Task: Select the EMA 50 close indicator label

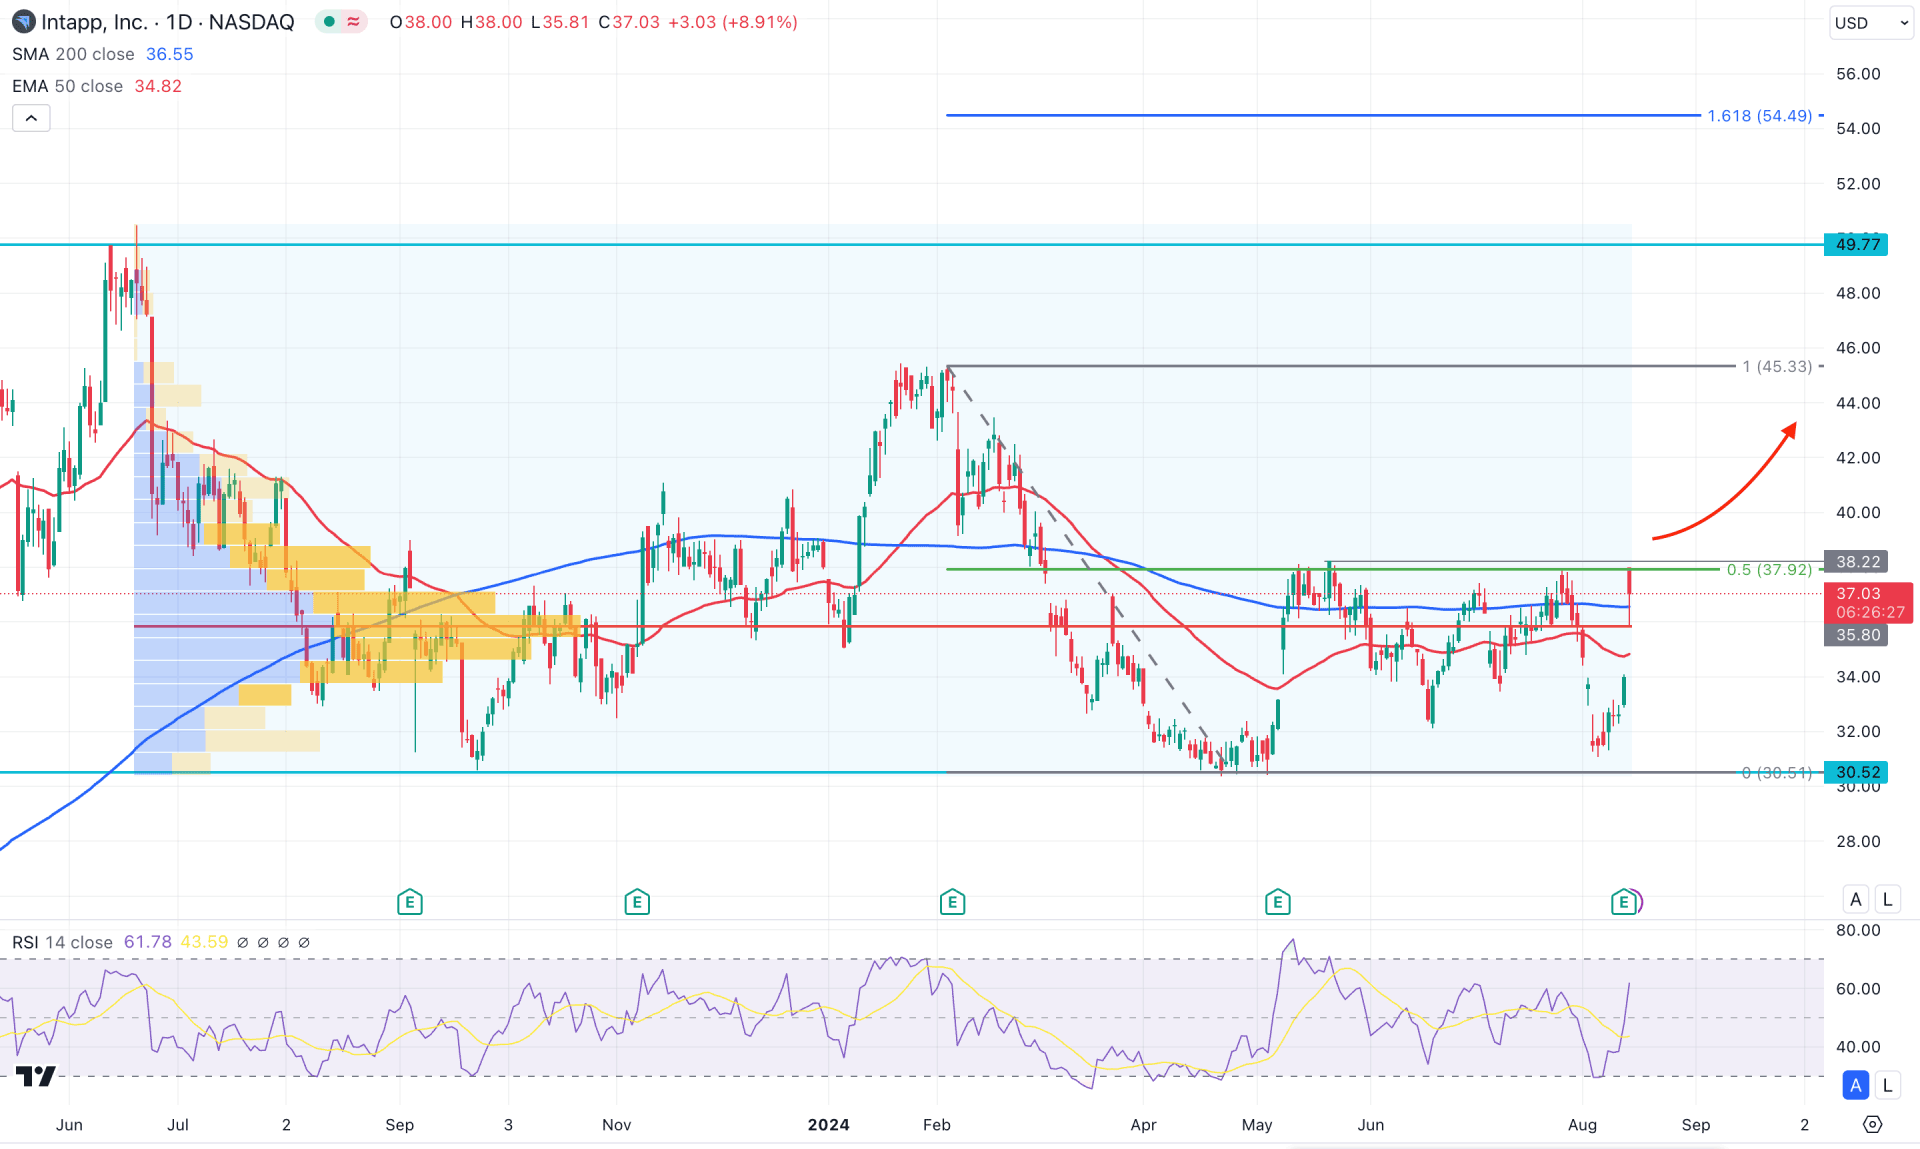Action: click(x=67, y=86)
